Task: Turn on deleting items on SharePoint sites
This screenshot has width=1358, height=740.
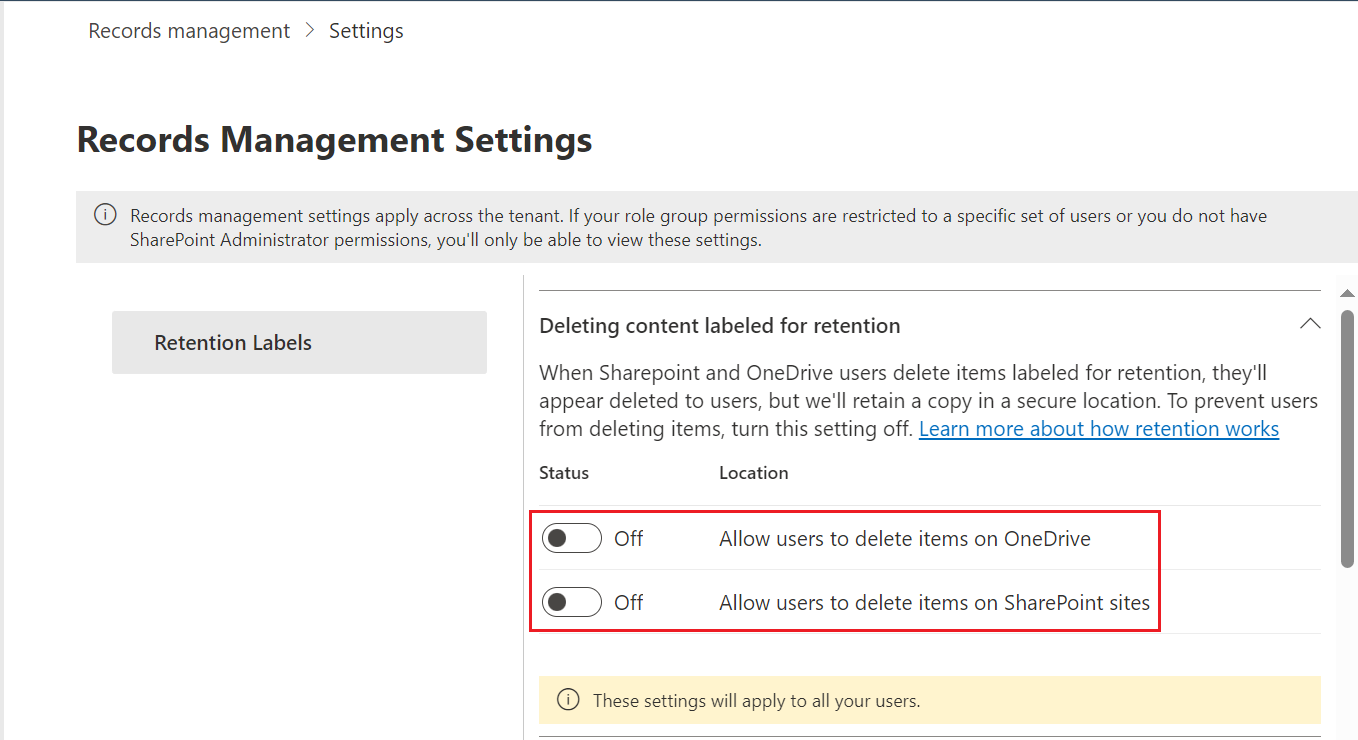Action: click(571, 602)
